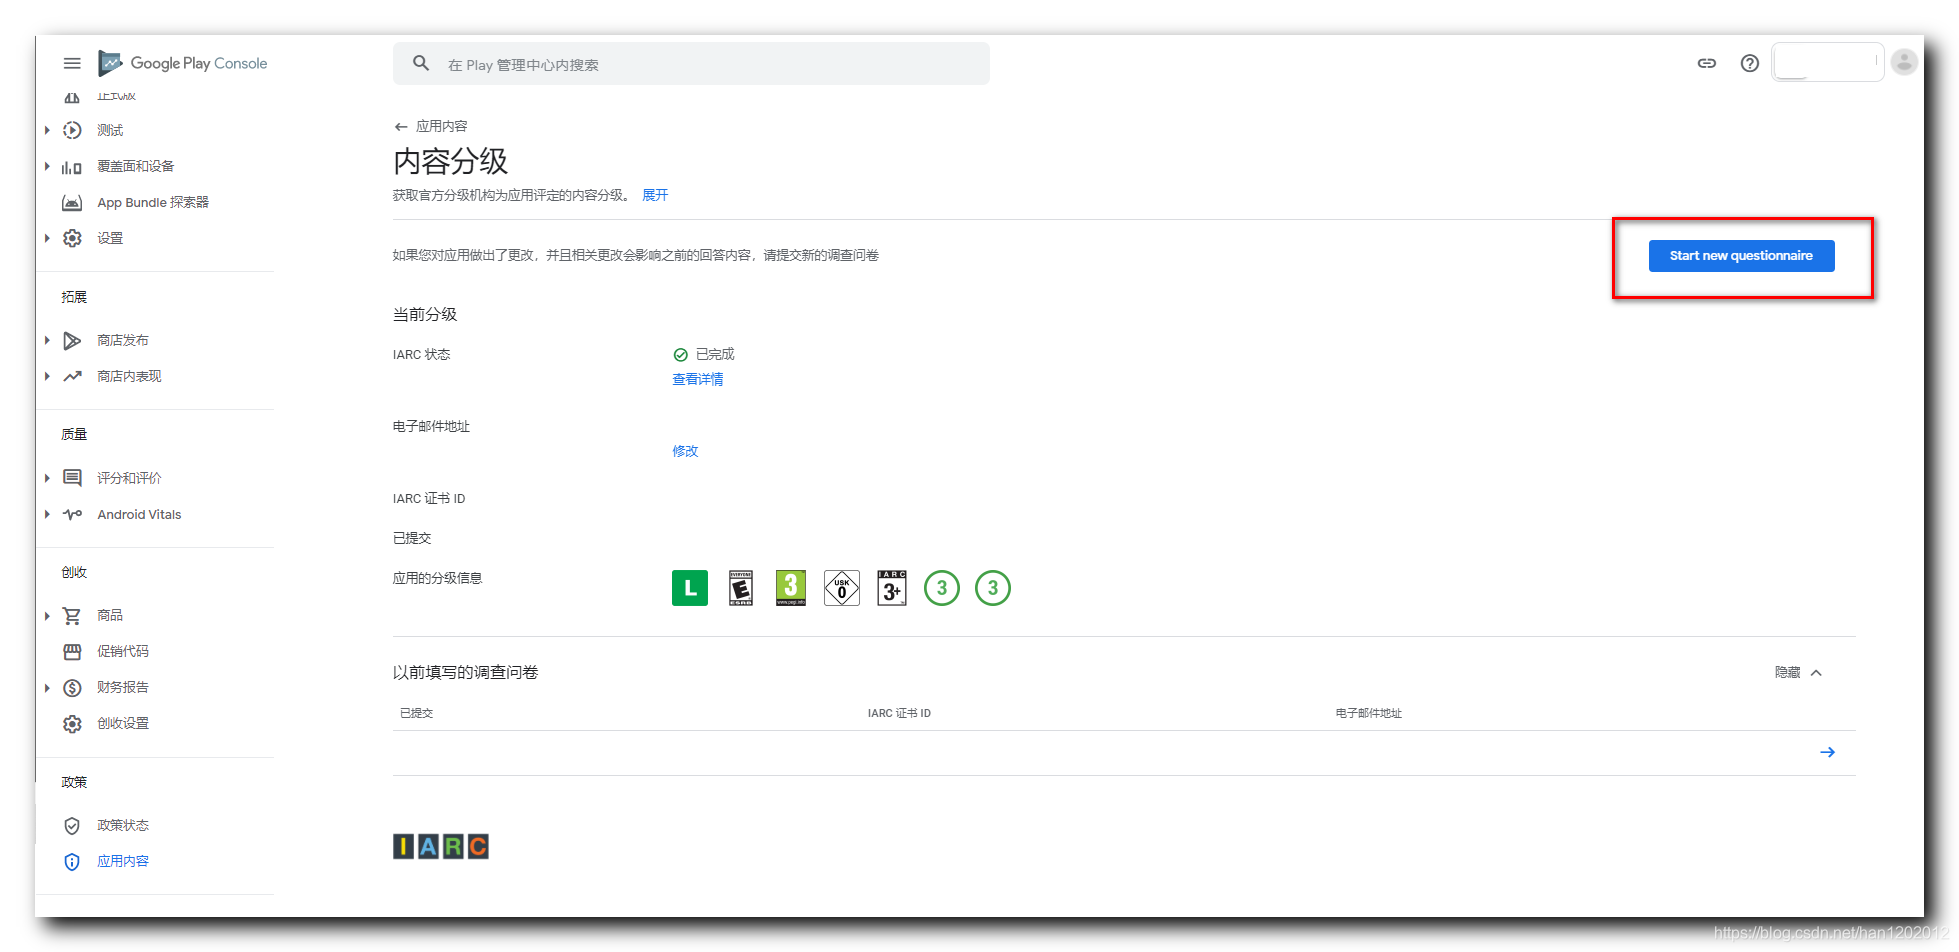
Task: Click the 商店内表现 trend icon
Action: 72,376
